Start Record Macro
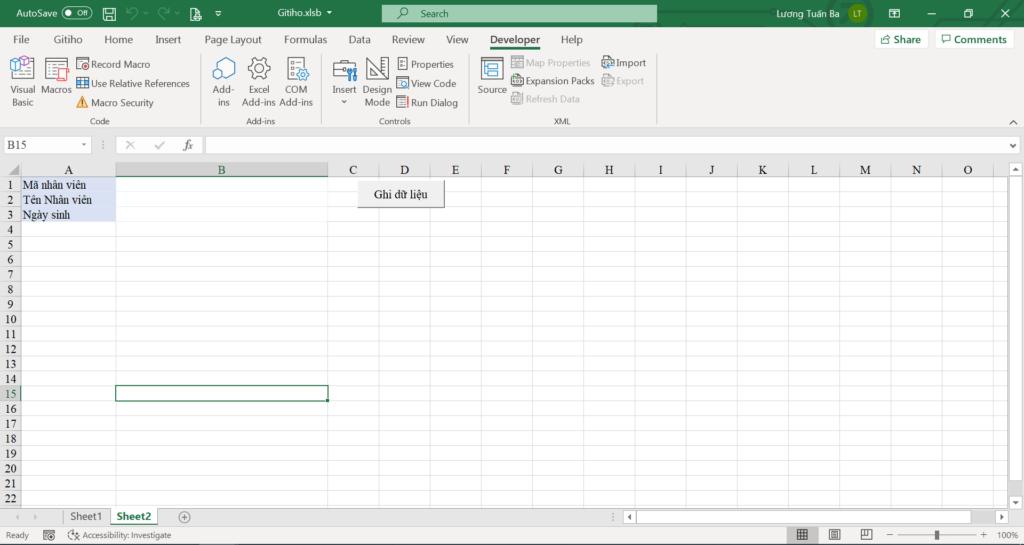This screenshot has height=545, width=1024. click(113, 64)
